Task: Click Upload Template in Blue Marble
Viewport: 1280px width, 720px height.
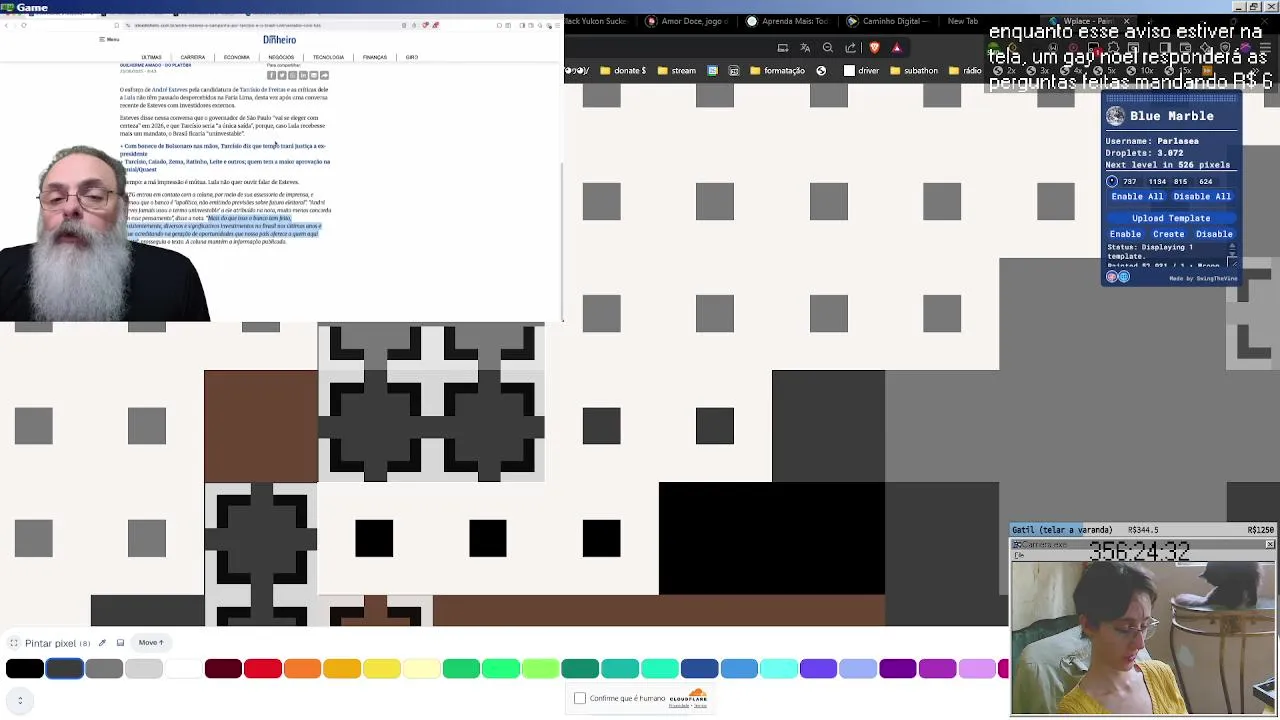Action: point(1171,218)
